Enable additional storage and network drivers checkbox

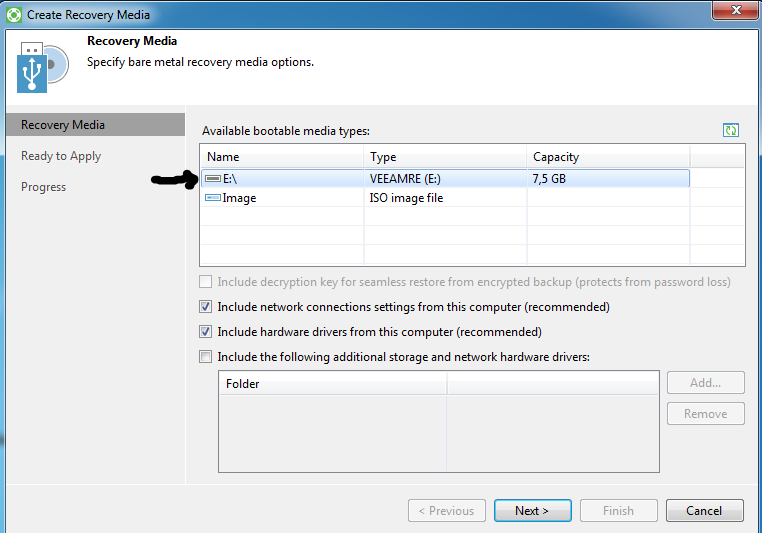206,357
